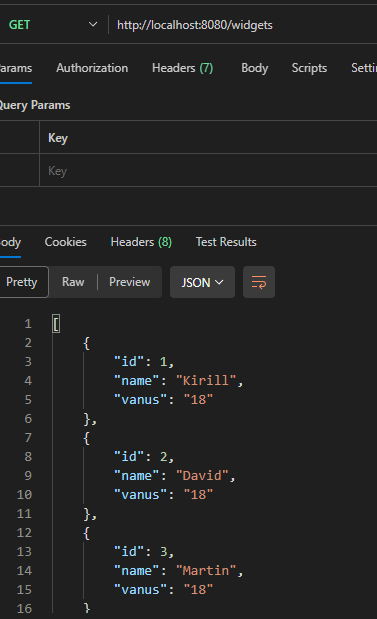Open the Scripts tab
This screenshot has width=377, height=619.
click(x=309, y=68)
